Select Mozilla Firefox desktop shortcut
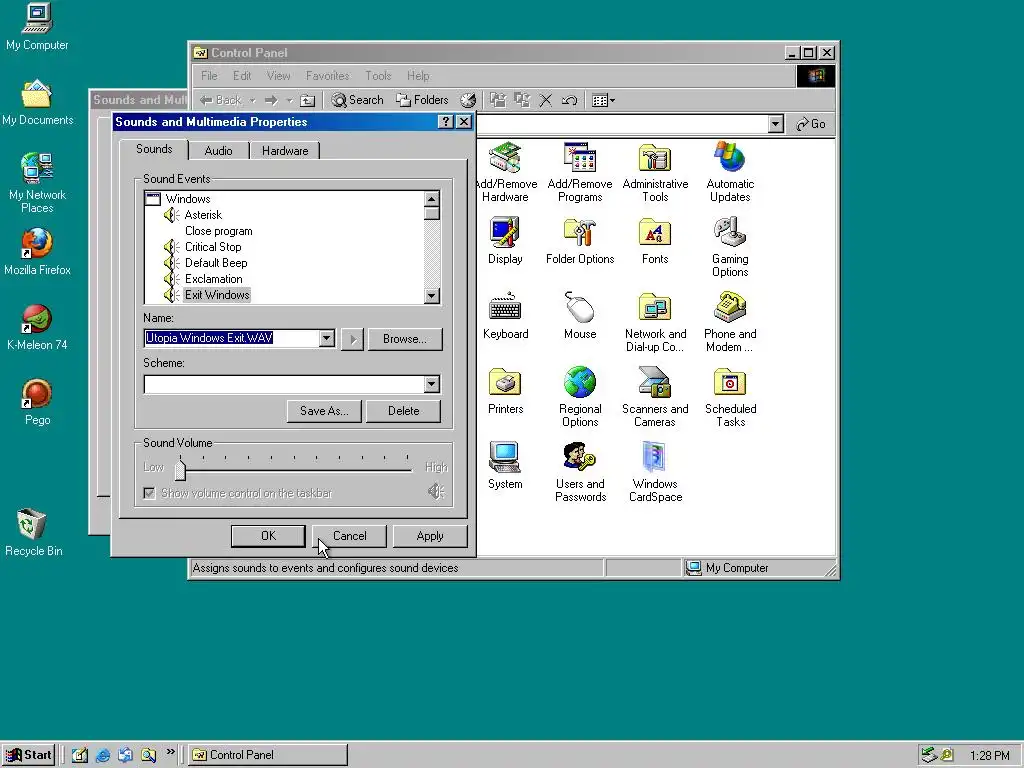 [x=37, y=251]
